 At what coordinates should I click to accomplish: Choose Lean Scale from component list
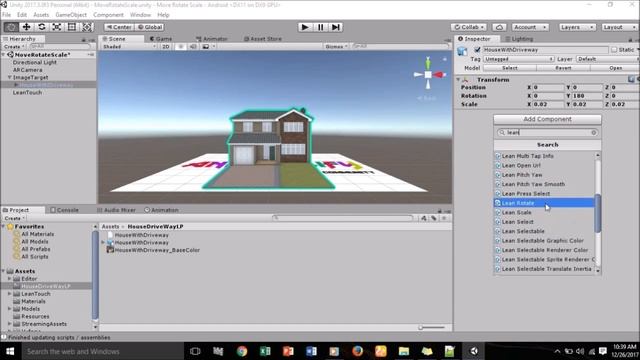point(544,212)
